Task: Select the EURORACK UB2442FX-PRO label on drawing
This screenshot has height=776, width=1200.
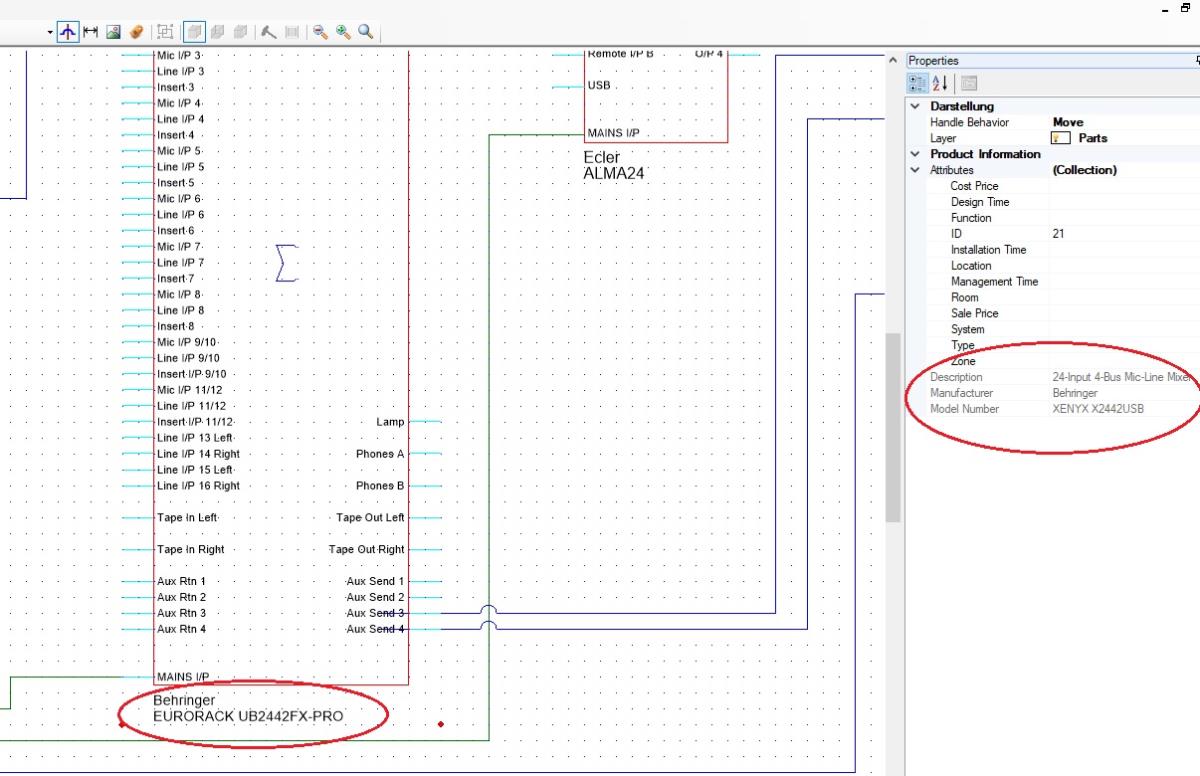Action: point(249,717)
